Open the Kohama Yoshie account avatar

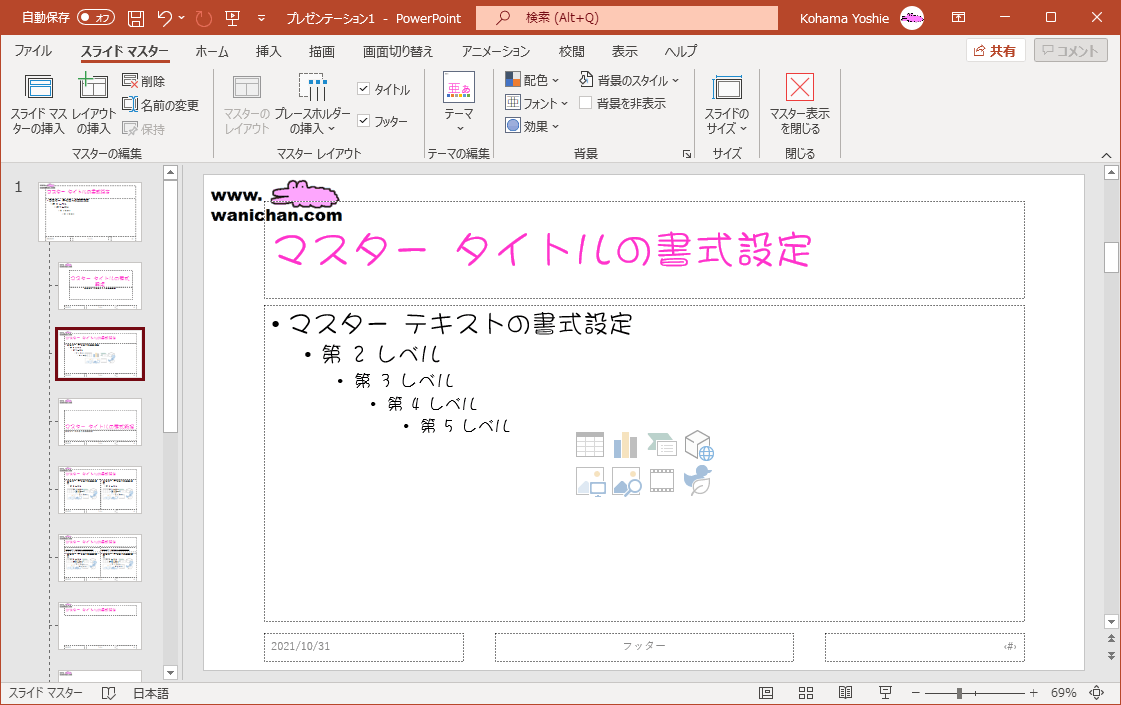point(912,18)
